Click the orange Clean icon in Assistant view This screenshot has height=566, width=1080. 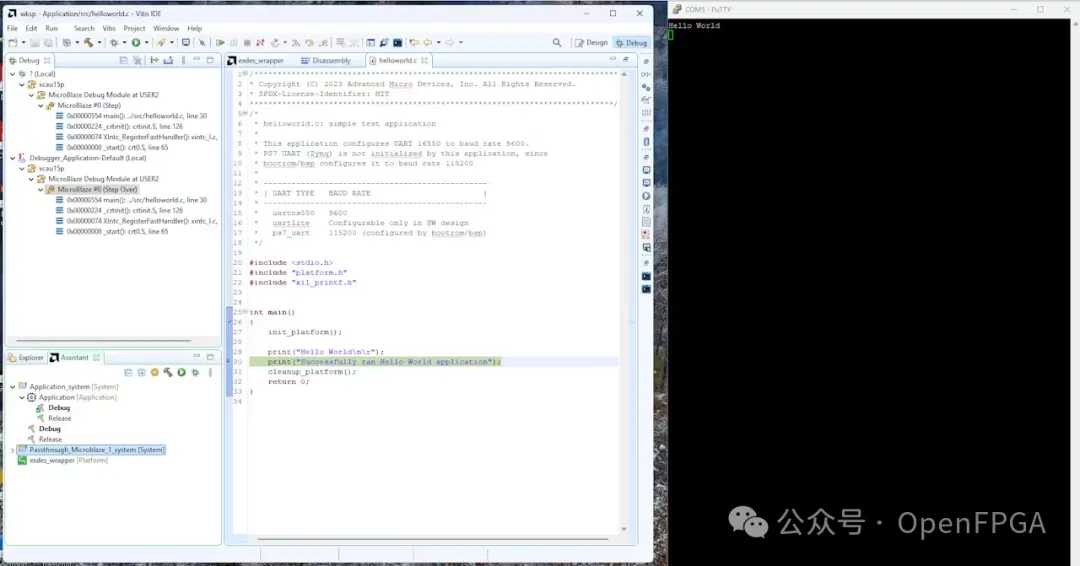[154, 373]
